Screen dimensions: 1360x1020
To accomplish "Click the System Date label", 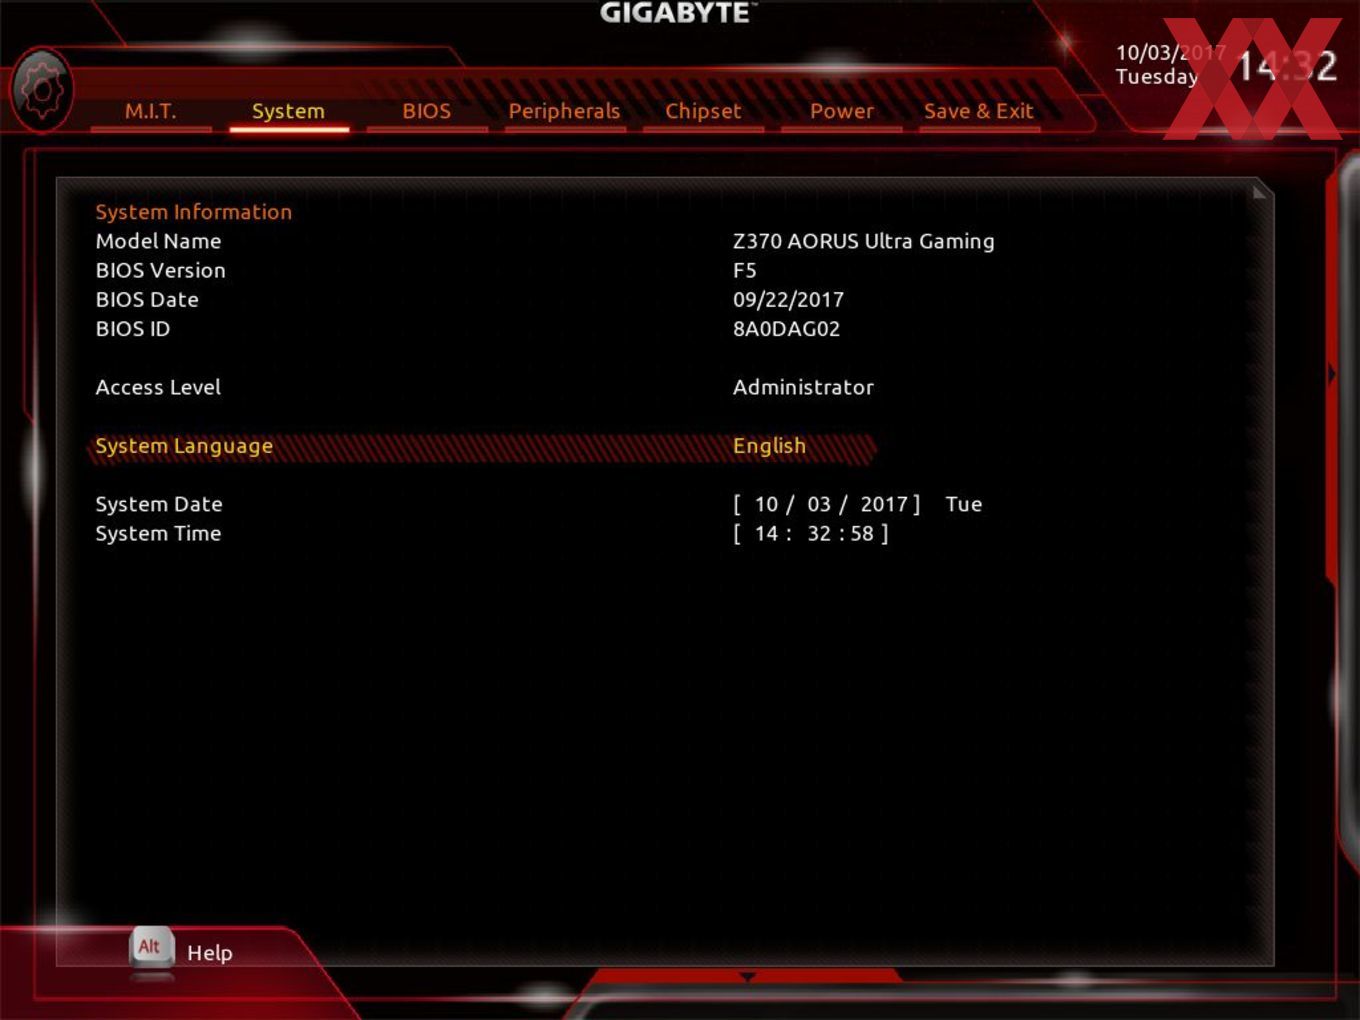I will pos(158,504).
